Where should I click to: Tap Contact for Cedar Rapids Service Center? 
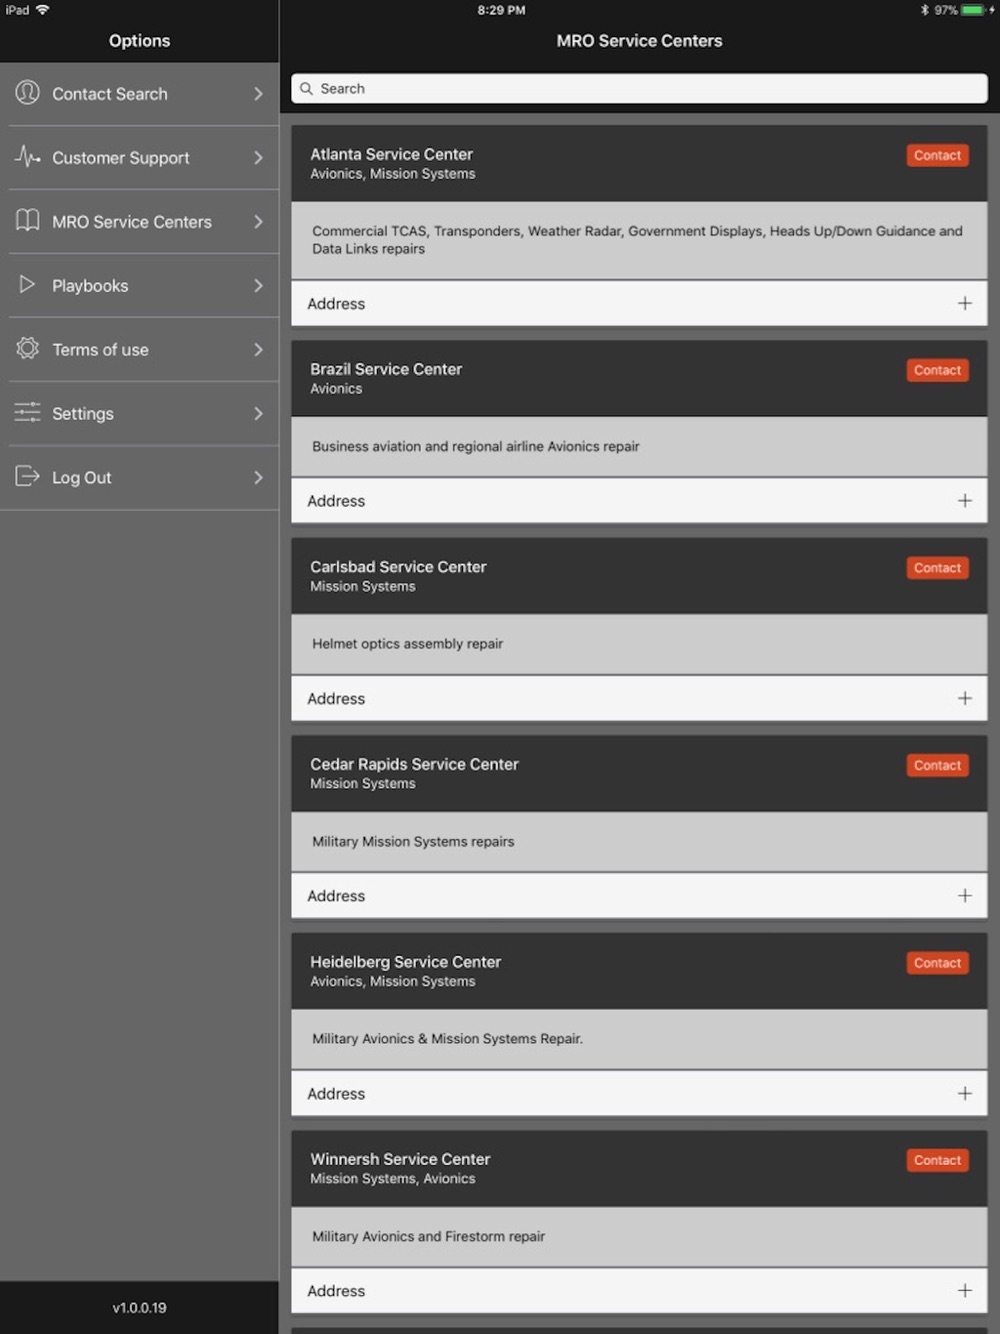tap(937, 765)
